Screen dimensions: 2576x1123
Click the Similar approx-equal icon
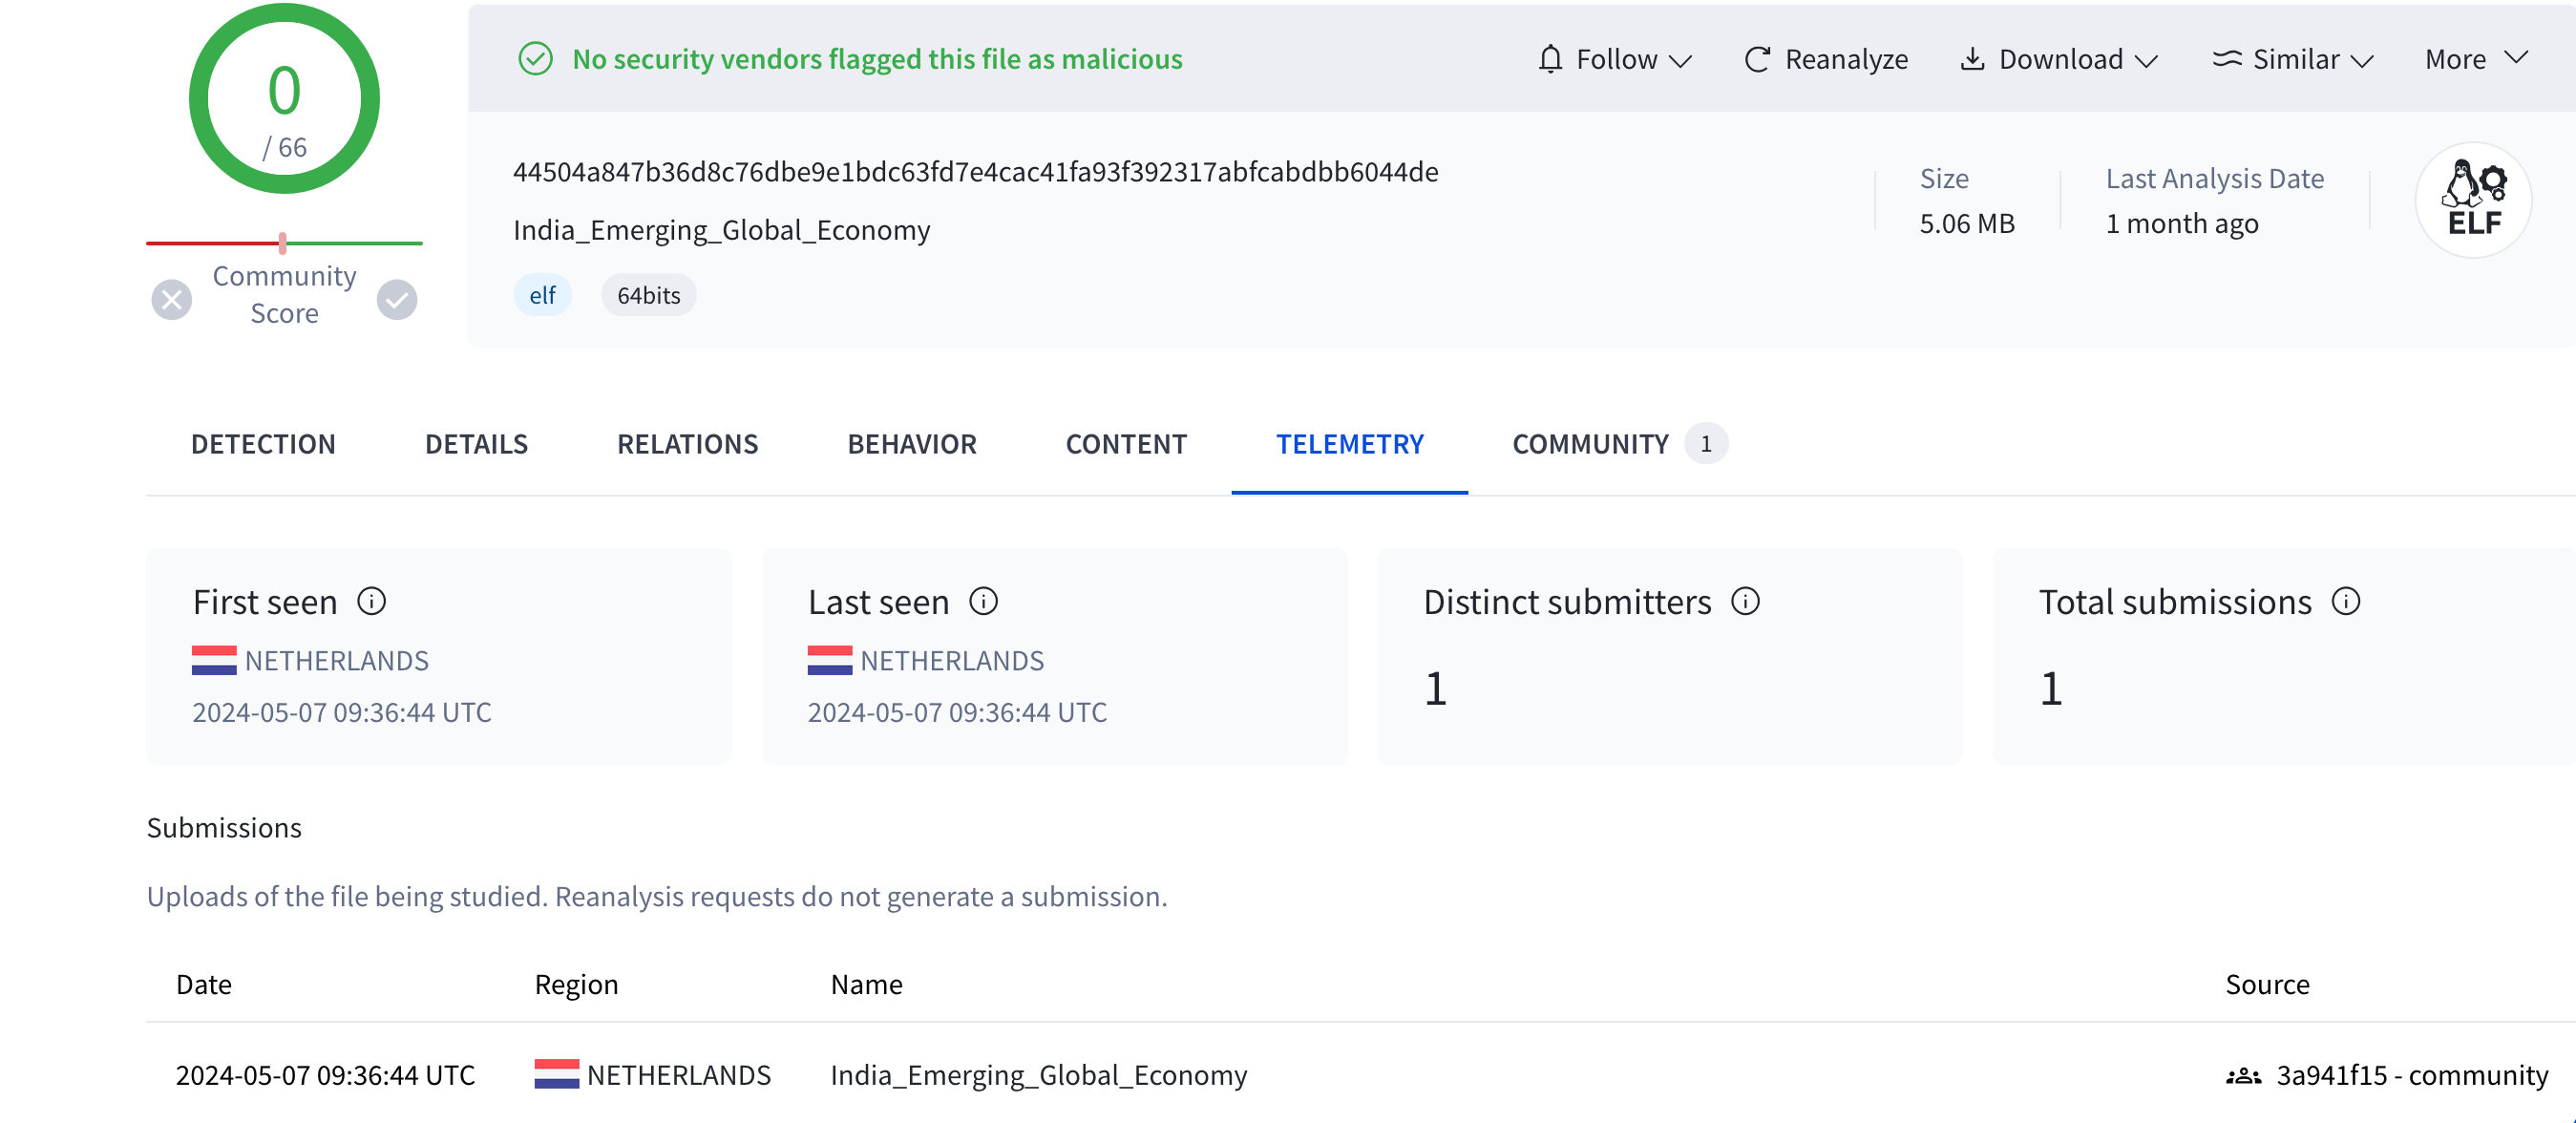[2226, 59]
